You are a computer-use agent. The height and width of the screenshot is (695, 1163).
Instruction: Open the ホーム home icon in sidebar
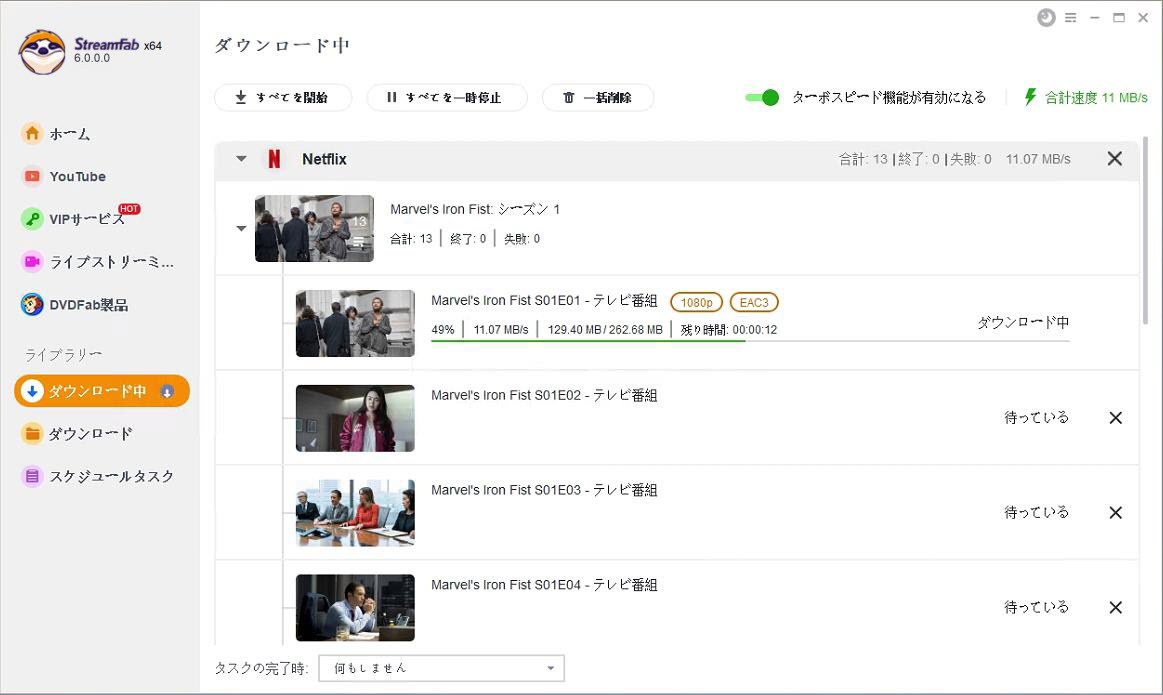tap(32, 134)
